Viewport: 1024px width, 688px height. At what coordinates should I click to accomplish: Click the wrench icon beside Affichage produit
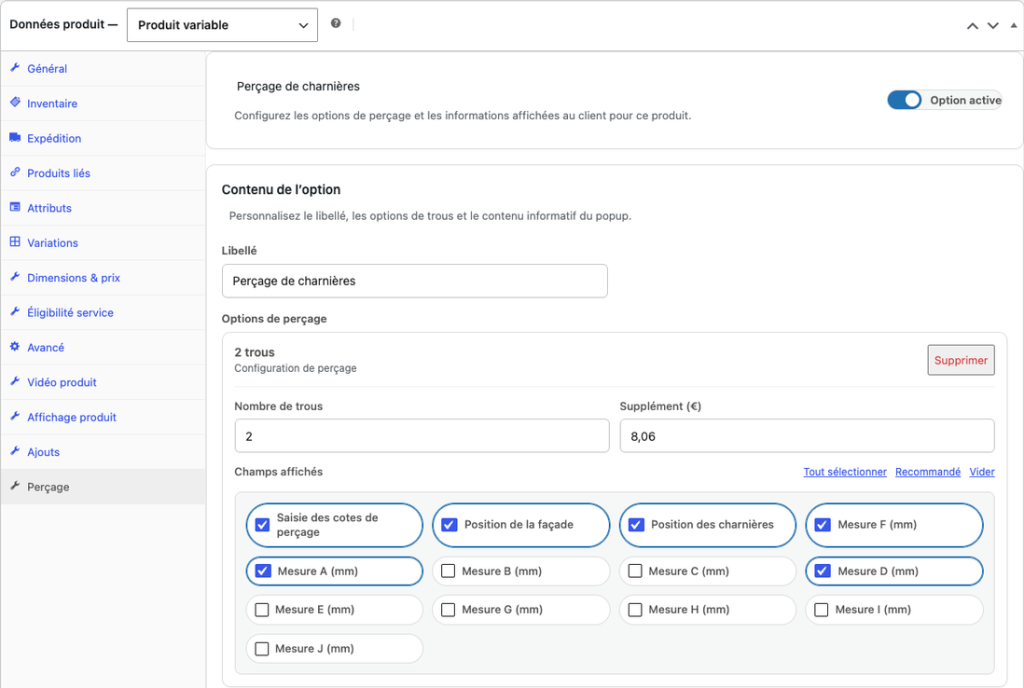pyautogui.click(x=15, y=416)
